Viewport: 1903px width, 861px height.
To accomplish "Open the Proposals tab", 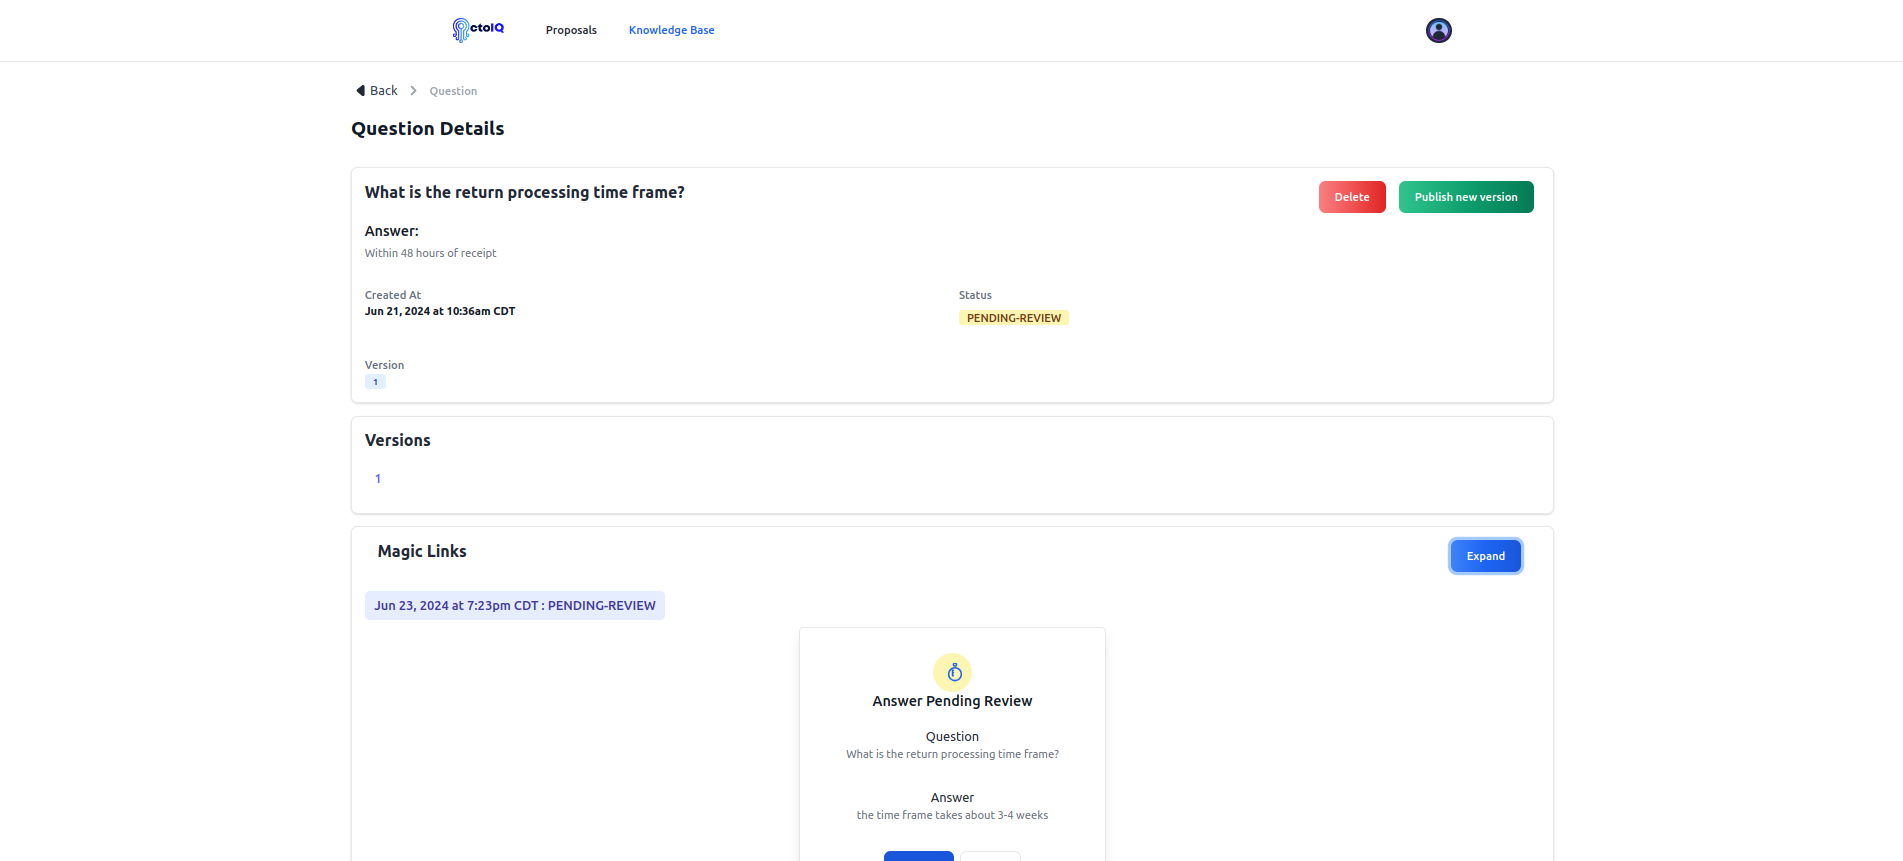I will 571,30.
